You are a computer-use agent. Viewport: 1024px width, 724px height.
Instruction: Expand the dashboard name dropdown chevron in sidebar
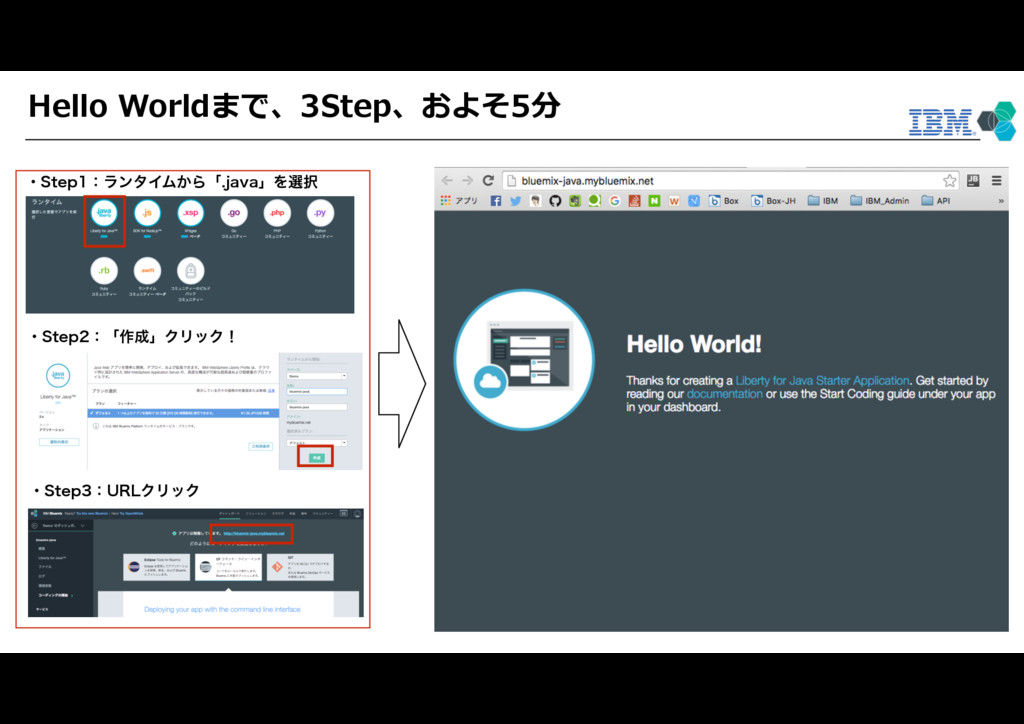tap(82, 526)
